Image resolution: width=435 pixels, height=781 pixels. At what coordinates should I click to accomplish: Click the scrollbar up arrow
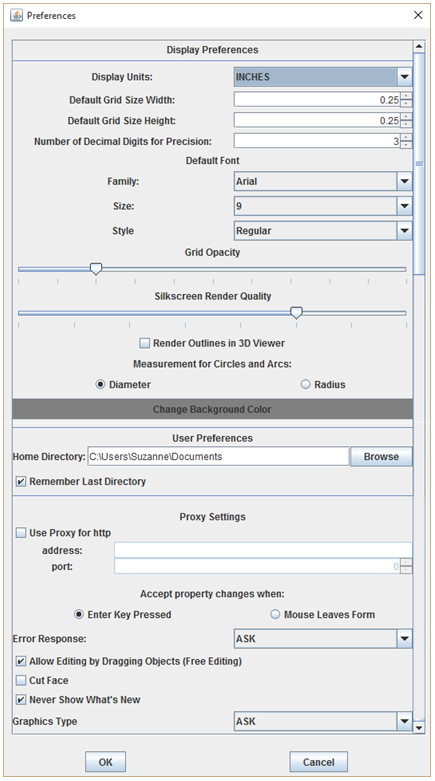click(419, 47)
